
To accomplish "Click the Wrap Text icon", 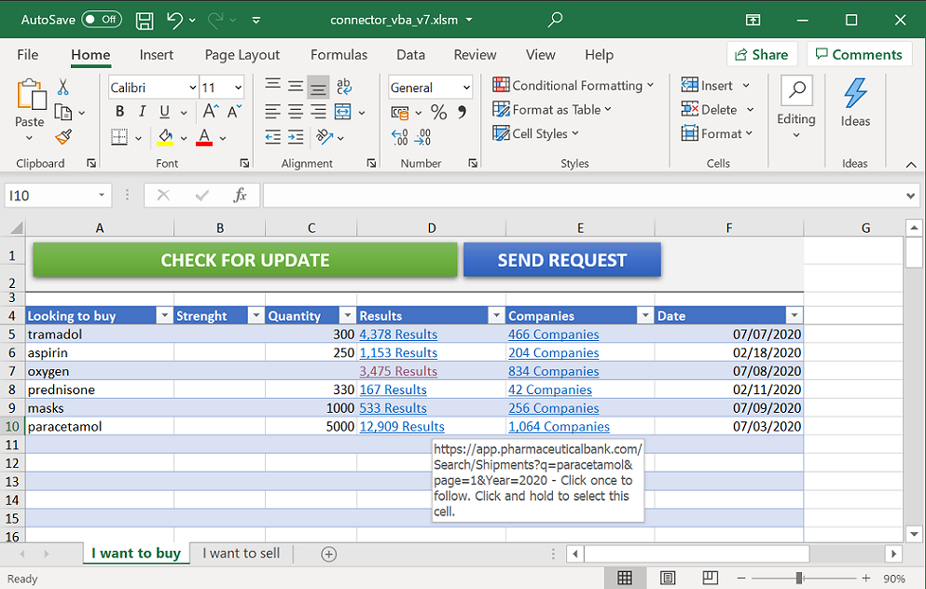I will point(344,87).
